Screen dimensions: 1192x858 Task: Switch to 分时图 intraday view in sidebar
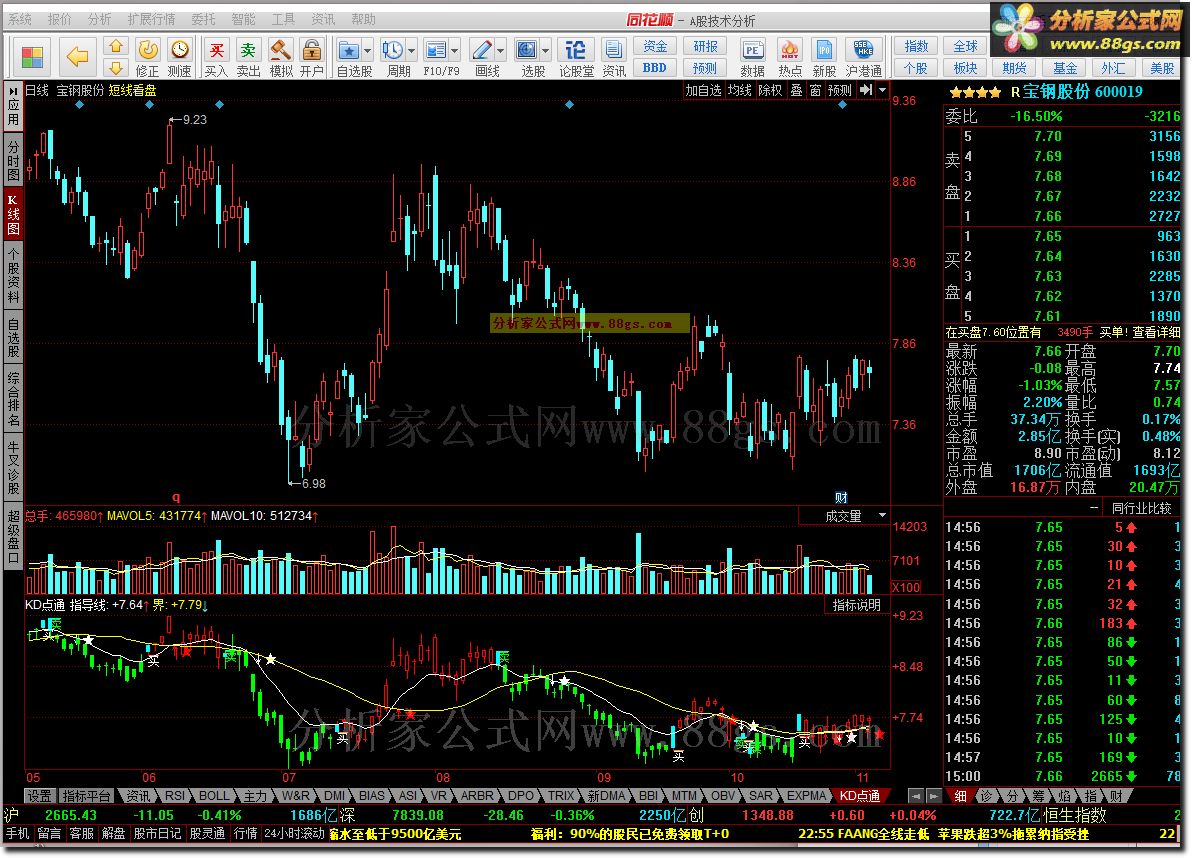(x=13, y=159)
